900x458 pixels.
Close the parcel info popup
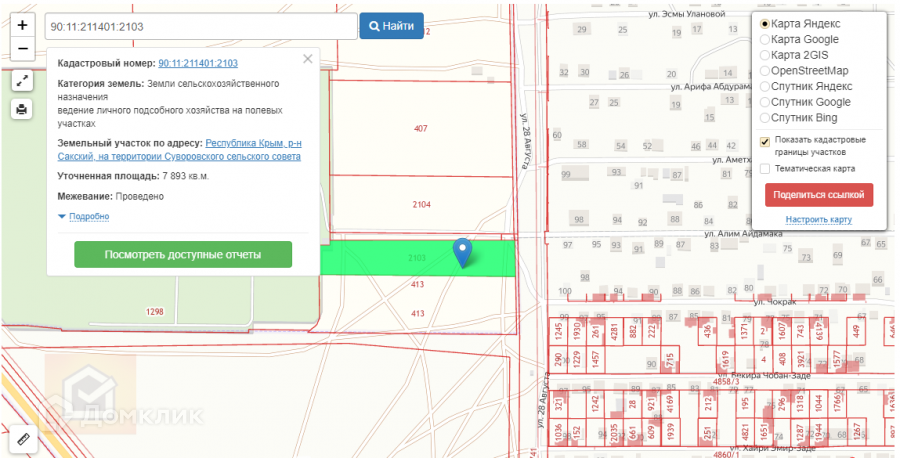click(308, 59)
